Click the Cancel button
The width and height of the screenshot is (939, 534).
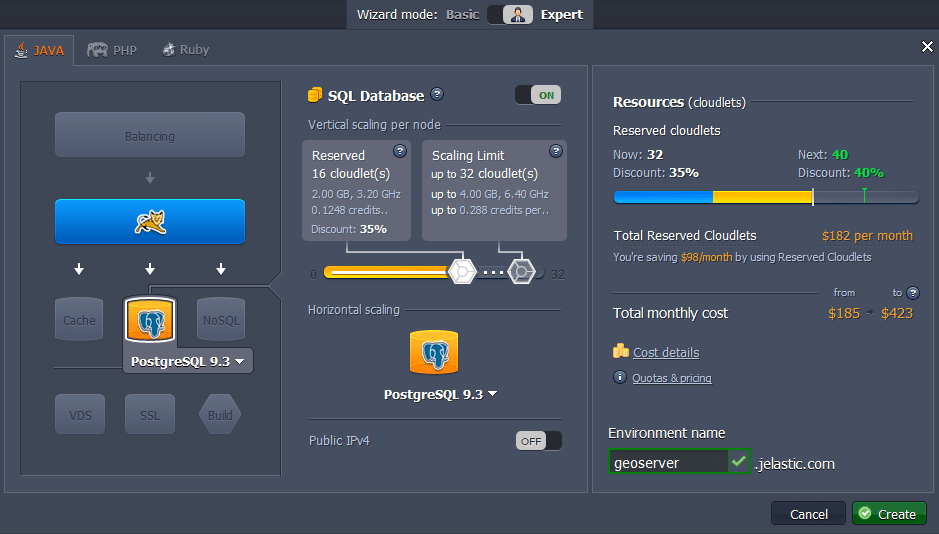(808, 514)
